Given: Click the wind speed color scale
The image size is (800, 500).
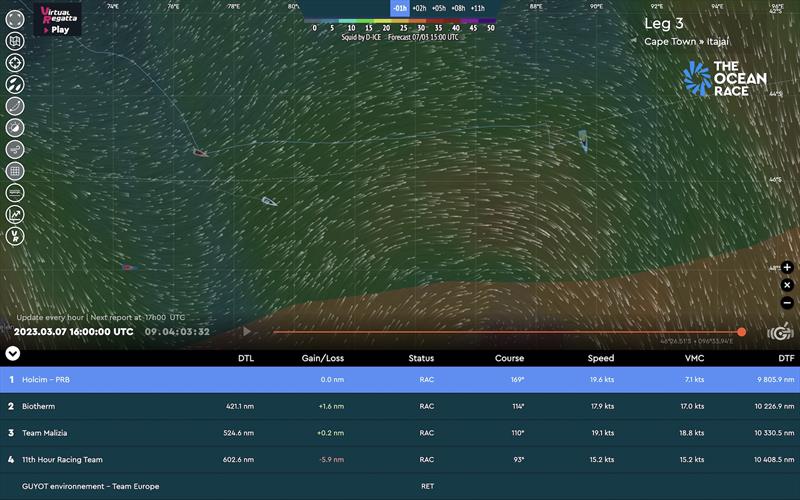Looking at the screenshot, I should click(x=400, y=22).
